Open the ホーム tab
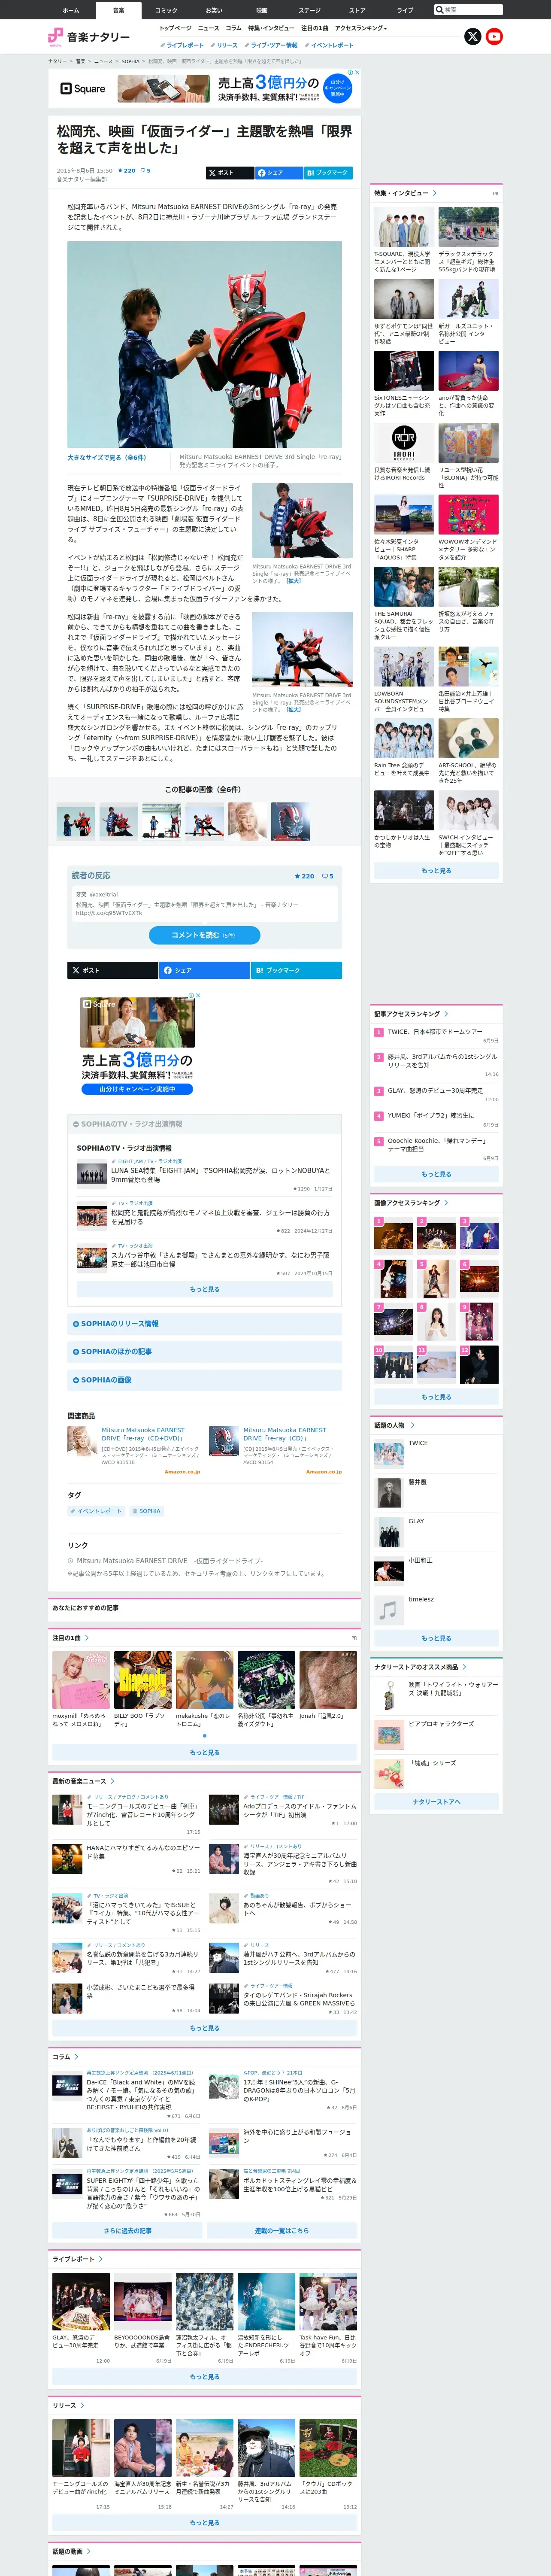Image resolution: width=551 pixels, height=2576 pixels. pos(71,10)
